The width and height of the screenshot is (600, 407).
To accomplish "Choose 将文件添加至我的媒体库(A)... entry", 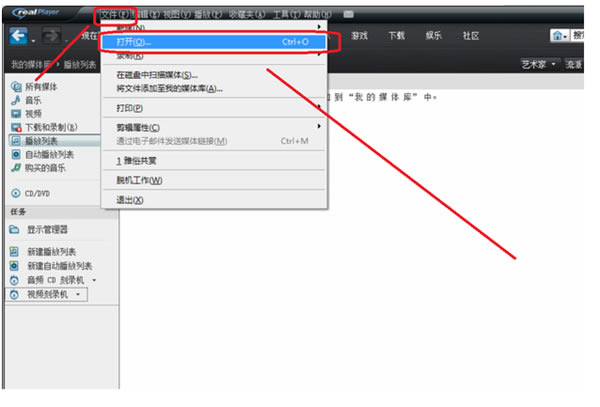I will click(214, 89).
